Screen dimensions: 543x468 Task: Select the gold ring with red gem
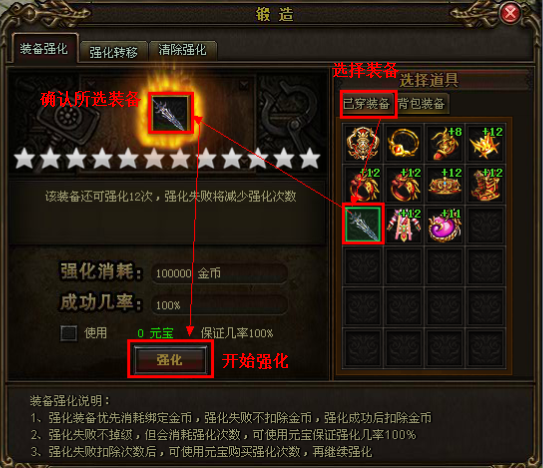(403, 143)
